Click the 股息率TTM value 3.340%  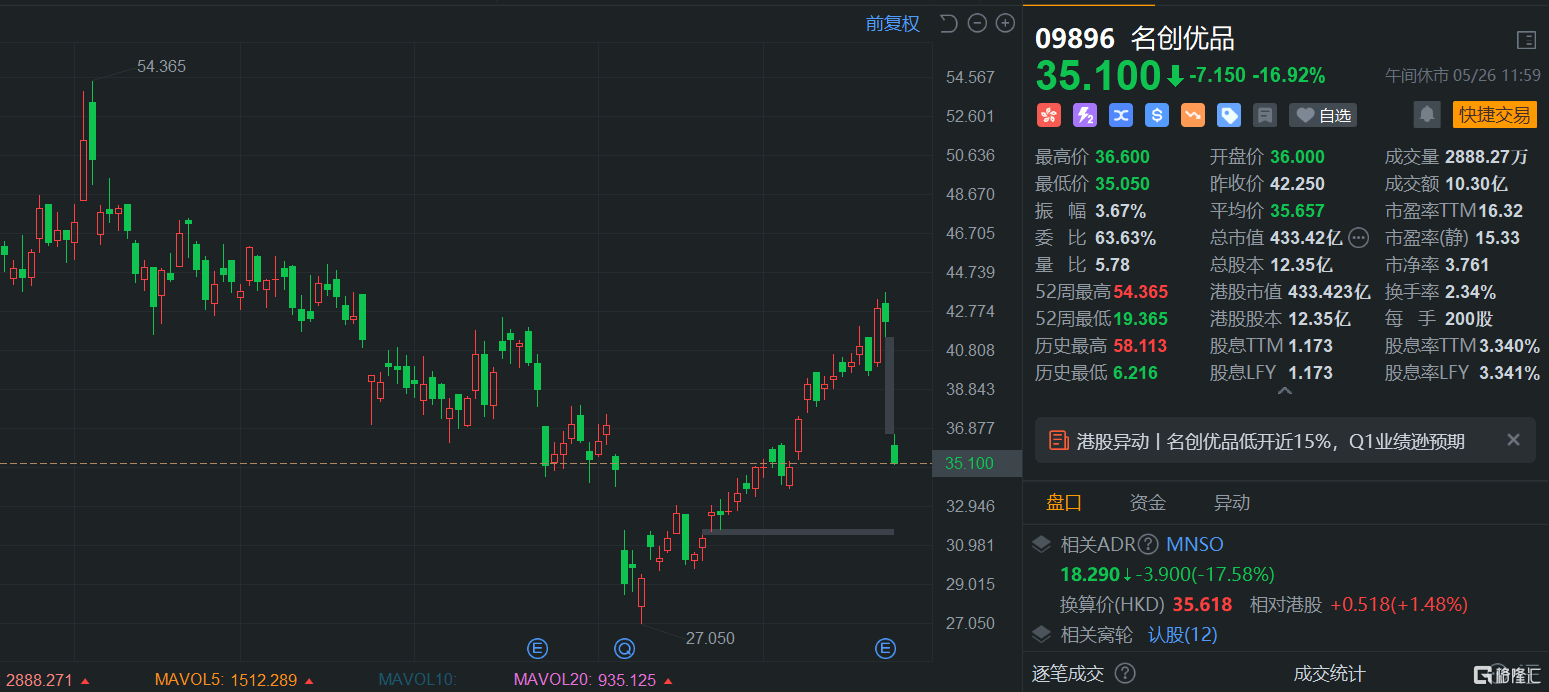click(1511, 346)
